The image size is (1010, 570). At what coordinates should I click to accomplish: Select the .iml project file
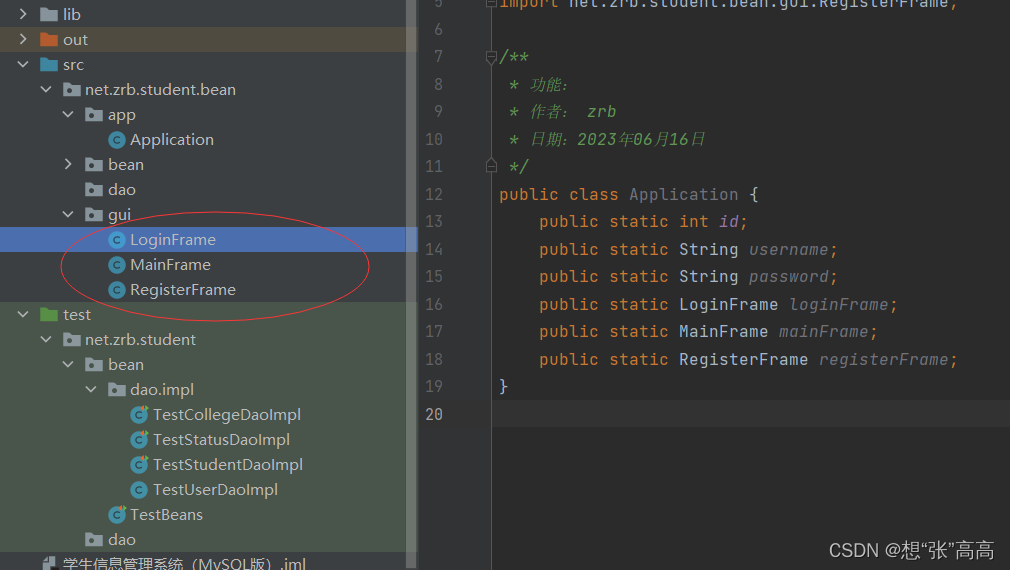click(184, 564)
